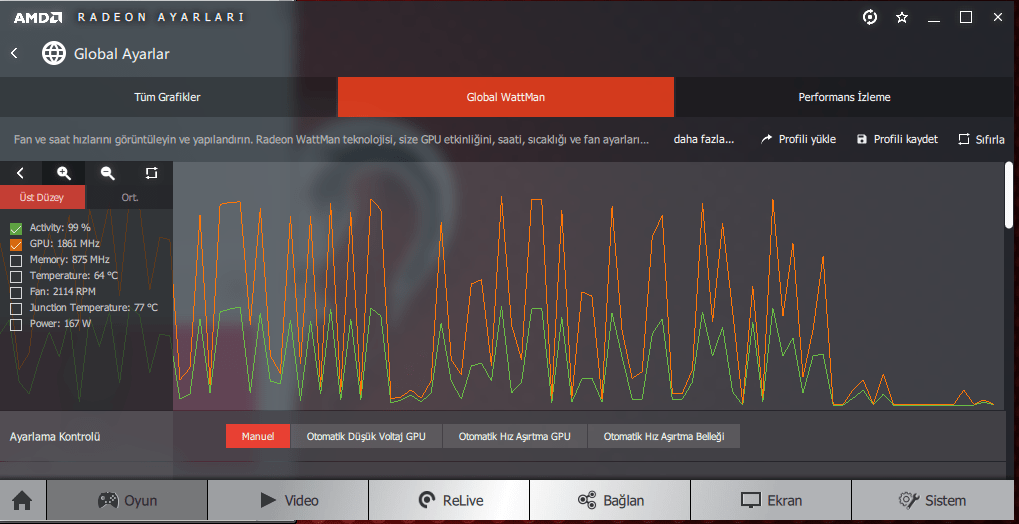Viewport: 1019px width, 524px height.
Task: Open the Bağlan section
Action: click(610, 501)
